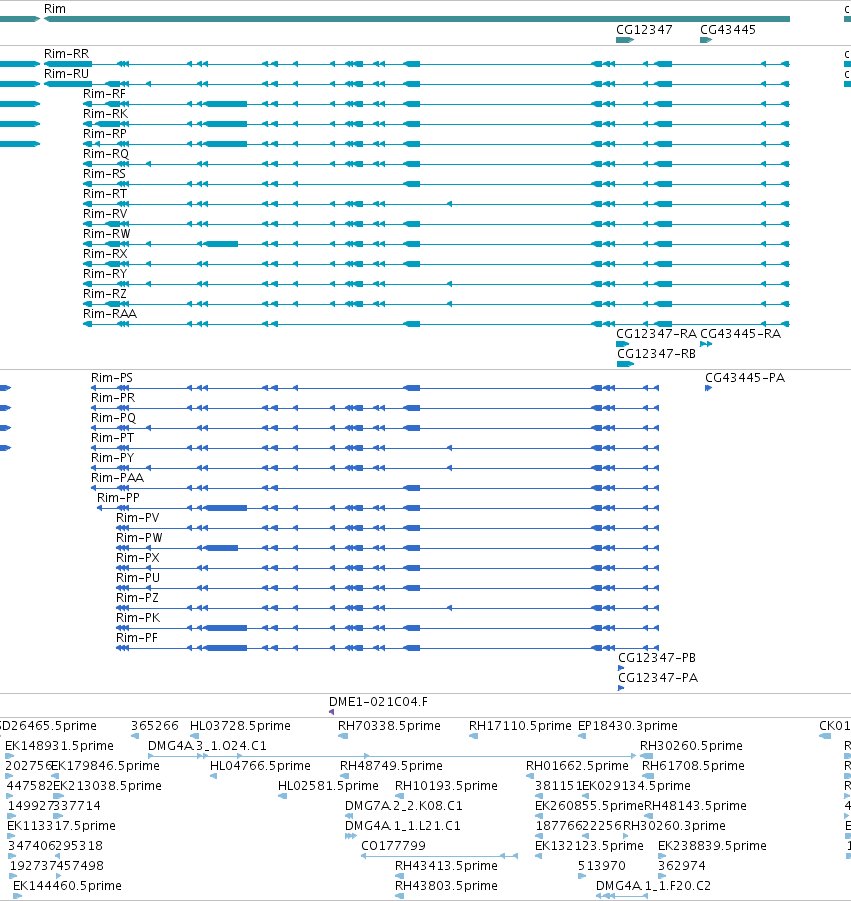Select the Rim-PAA protein label
851x901 pixels.
[117, 478]
